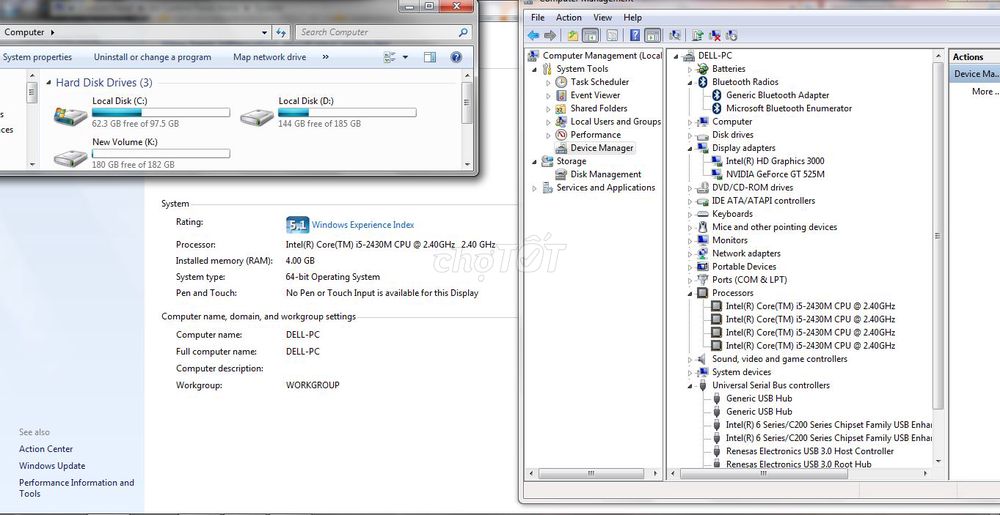Select Shared Folders in the console tree
The image size is (1000, 515).
pos(599,108)
